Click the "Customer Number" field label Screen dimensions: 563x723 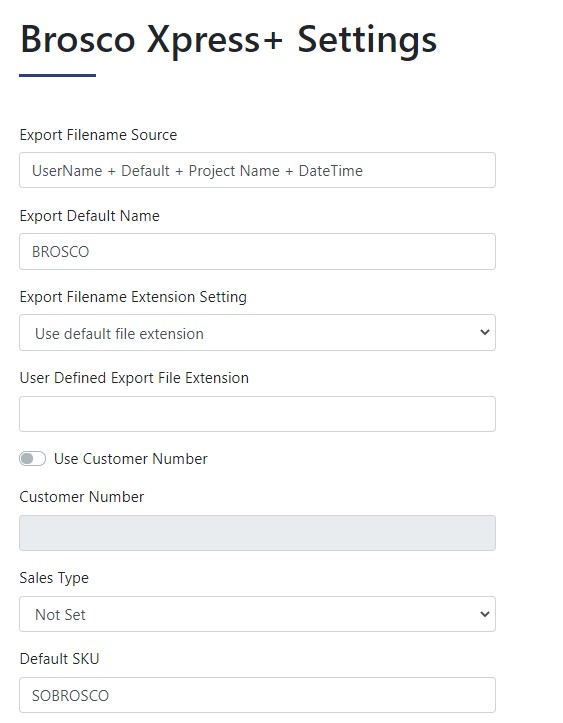tap(82, 497)
